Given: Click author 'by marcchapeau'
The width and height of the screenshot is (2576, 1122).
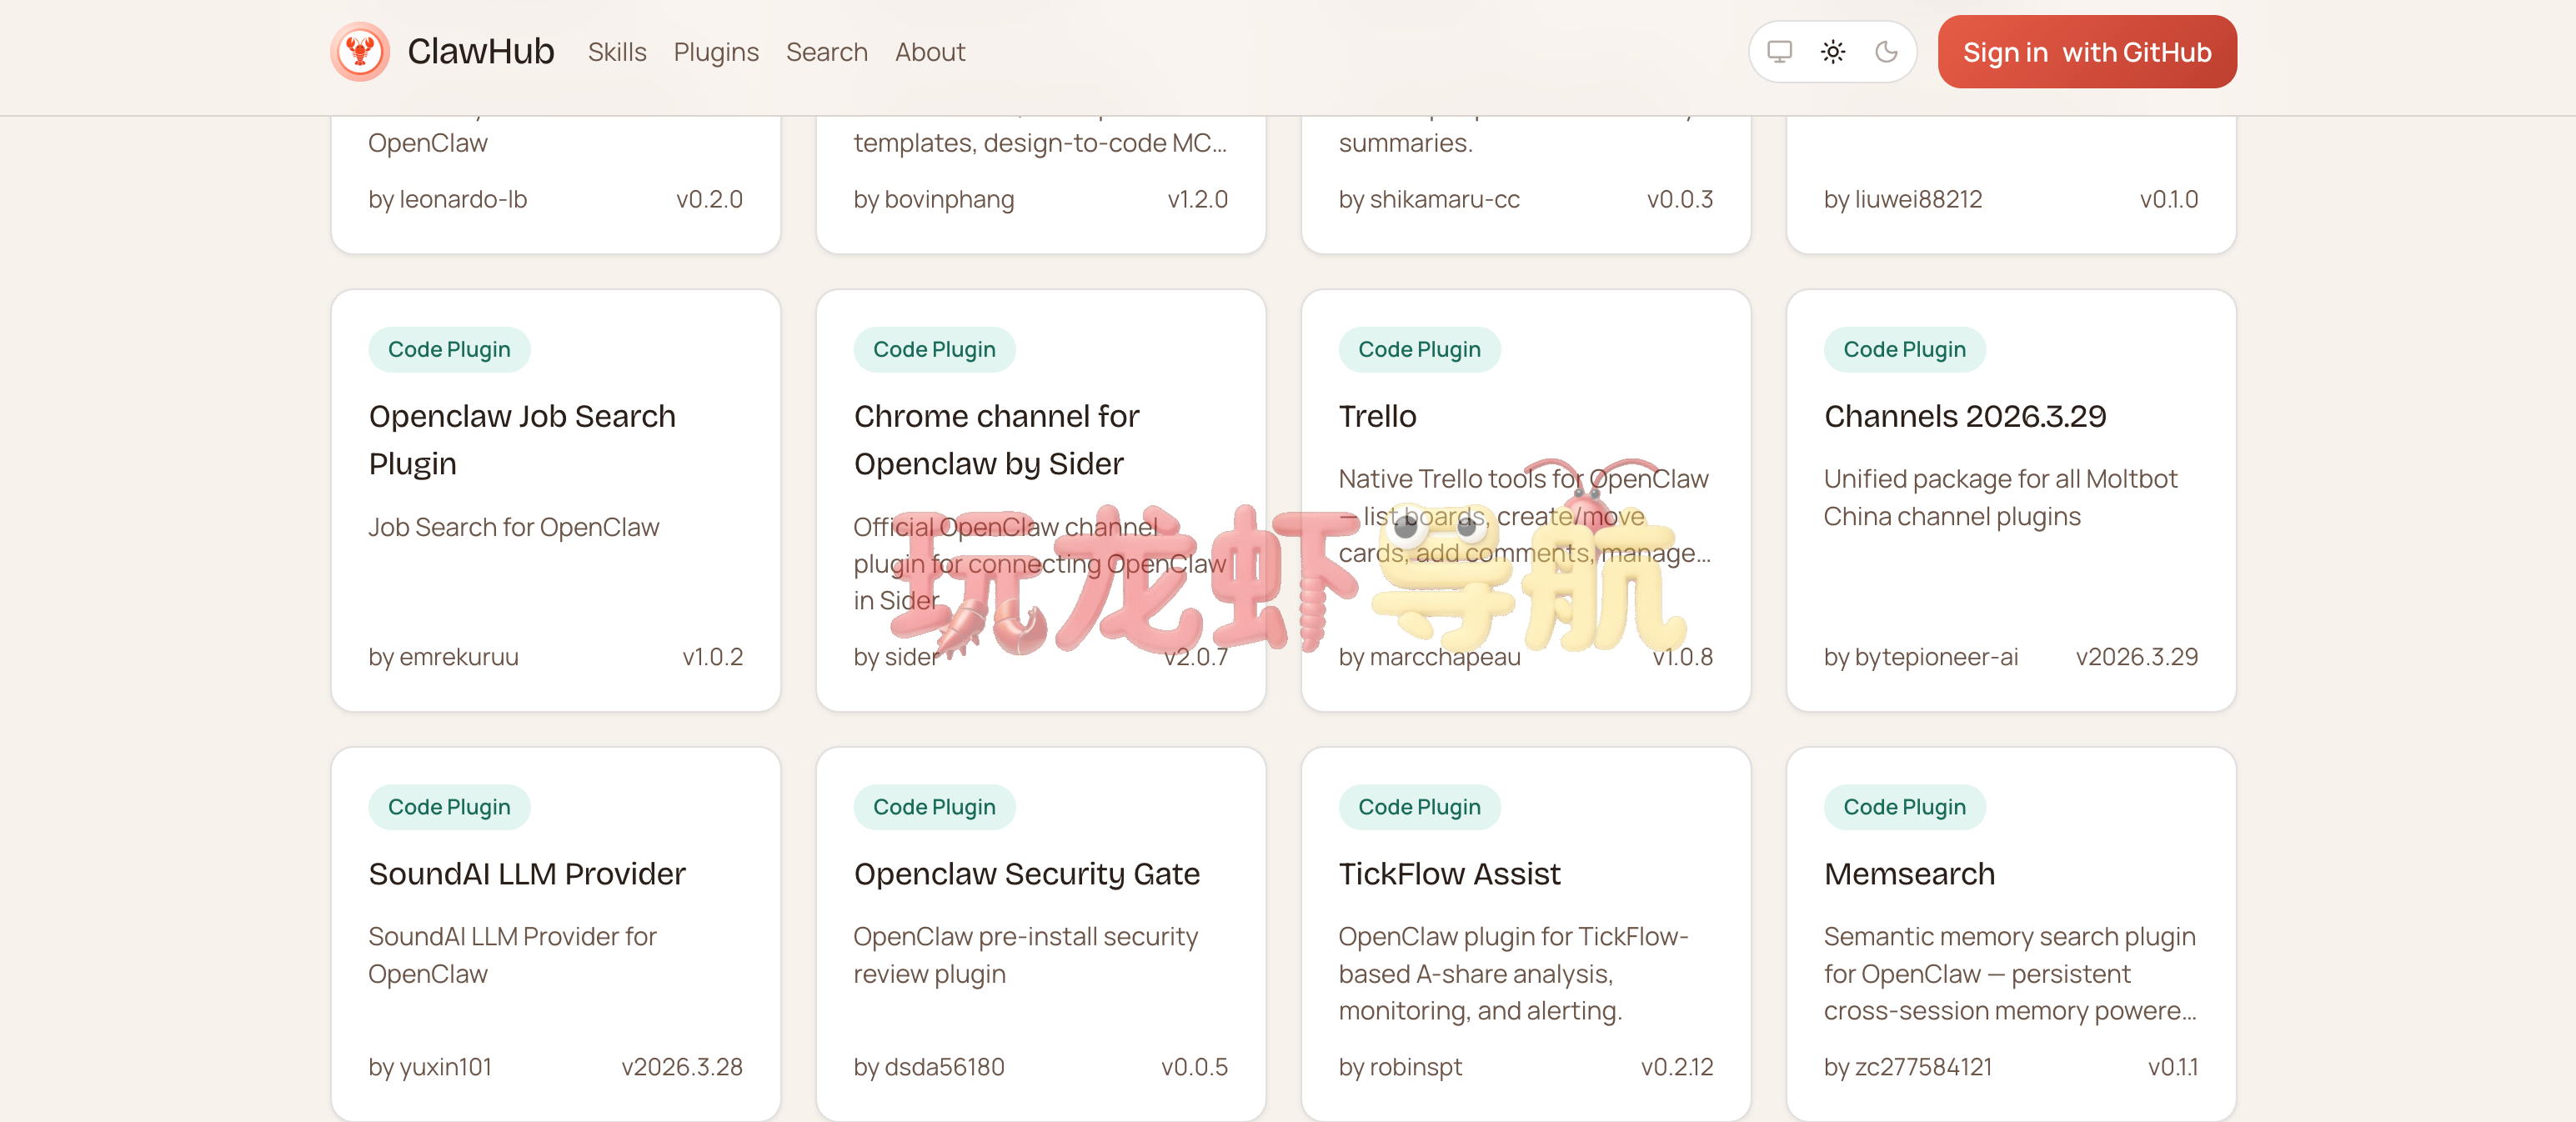Looking at the screenshot, I should point(1429,657).
